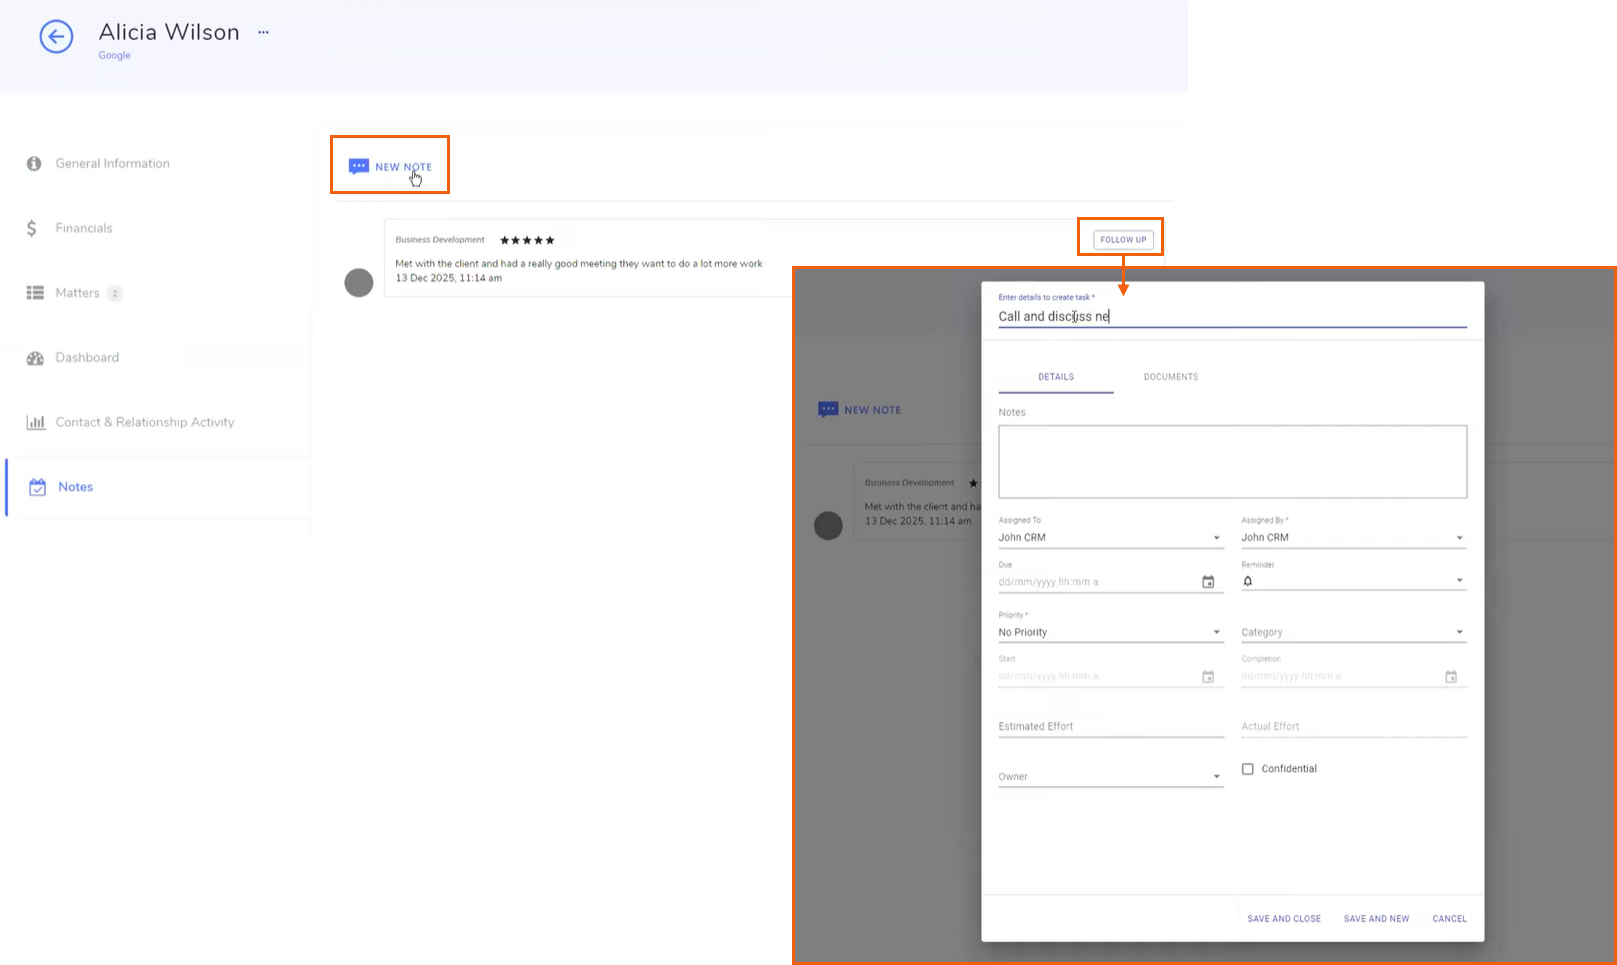Open the Start date calendar icon

[x=1208, y=677]
